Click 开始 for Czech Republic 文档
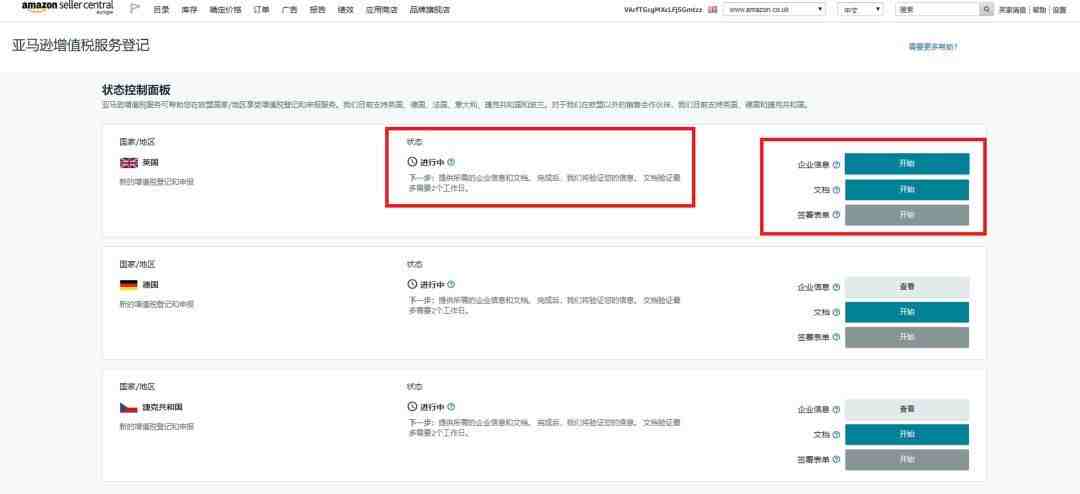This screenshot has height=494, width=1080. (906, 435)
